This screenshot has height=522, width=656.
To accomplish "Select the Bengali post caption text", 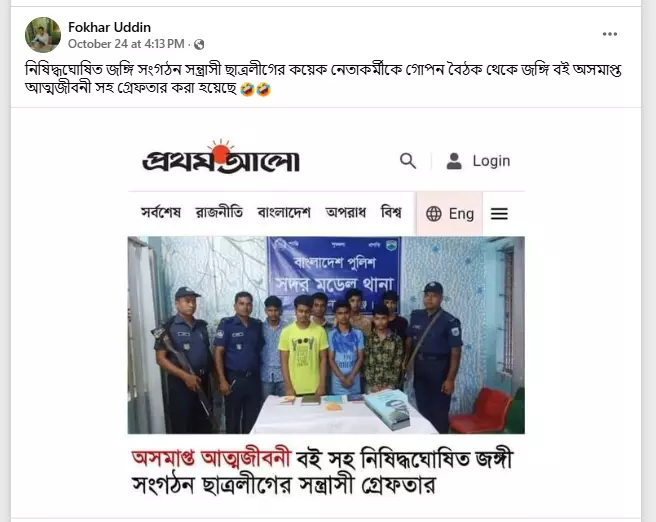I will pos(323,79).
